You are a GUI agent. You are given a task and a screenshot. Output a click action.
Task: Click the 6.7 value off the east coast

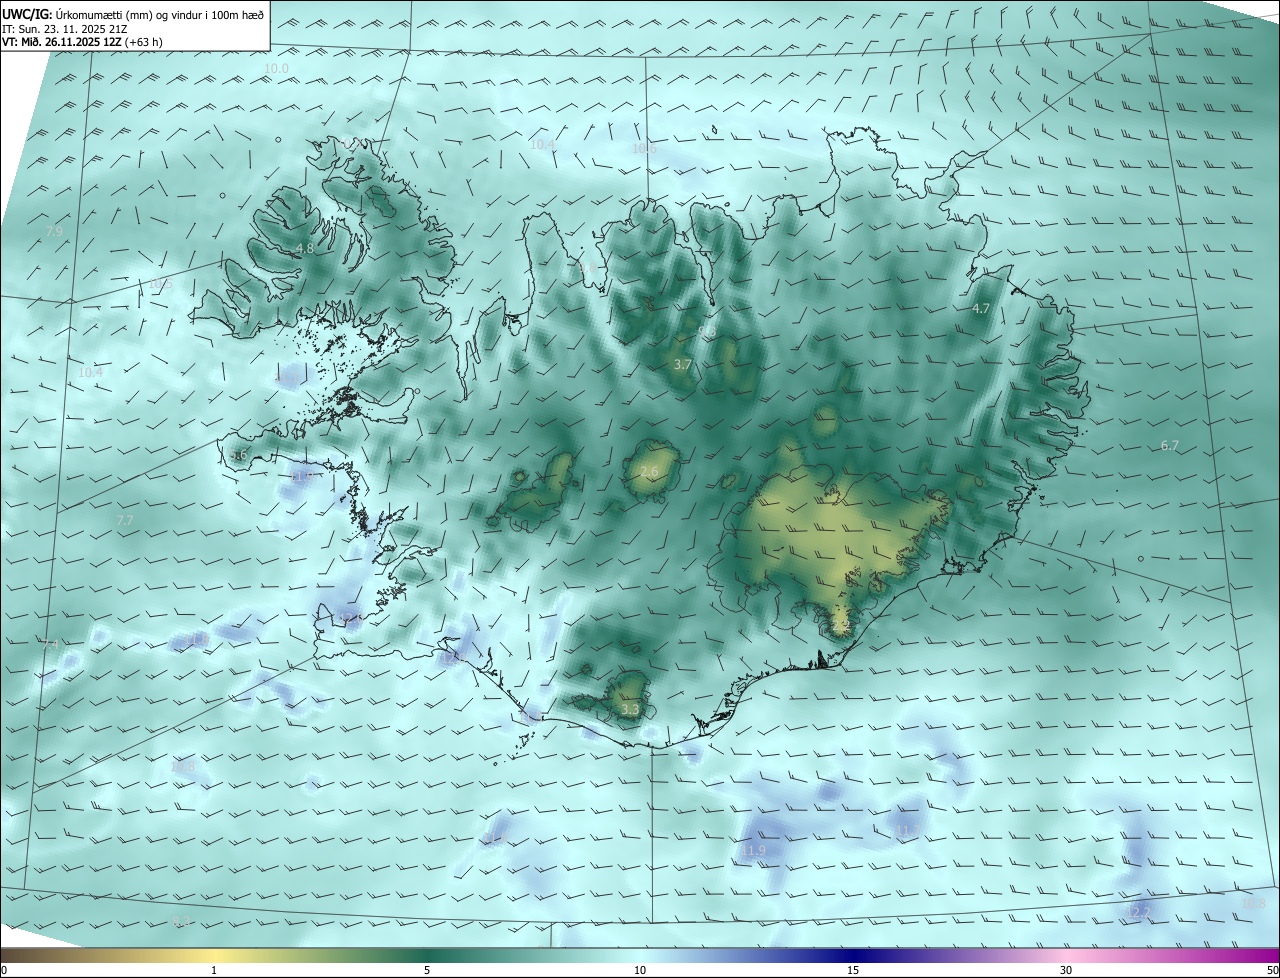[1170, 445]
